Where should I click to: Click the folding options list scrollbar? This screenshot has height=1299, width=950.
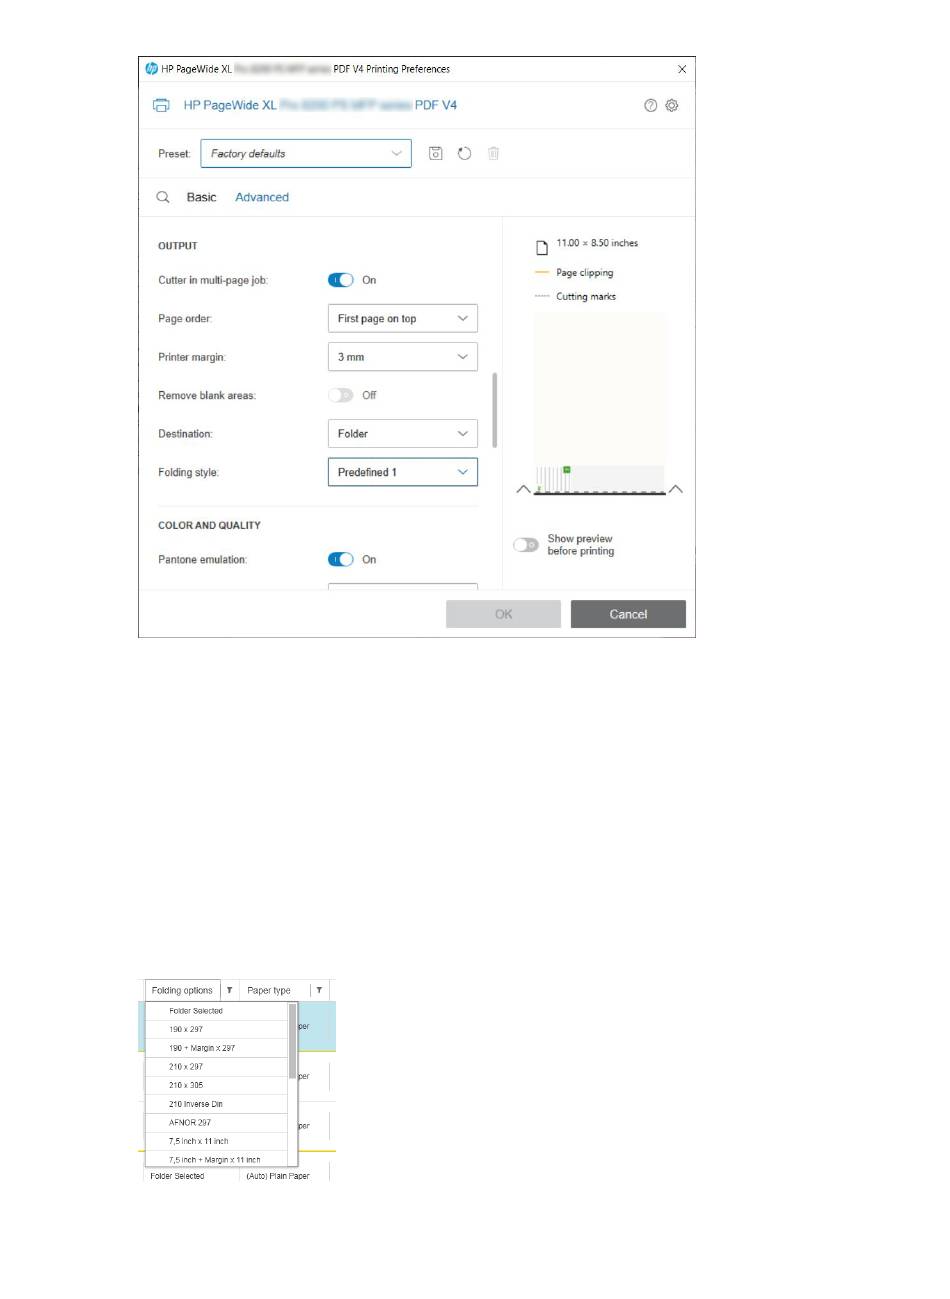tap(293, 1041)
